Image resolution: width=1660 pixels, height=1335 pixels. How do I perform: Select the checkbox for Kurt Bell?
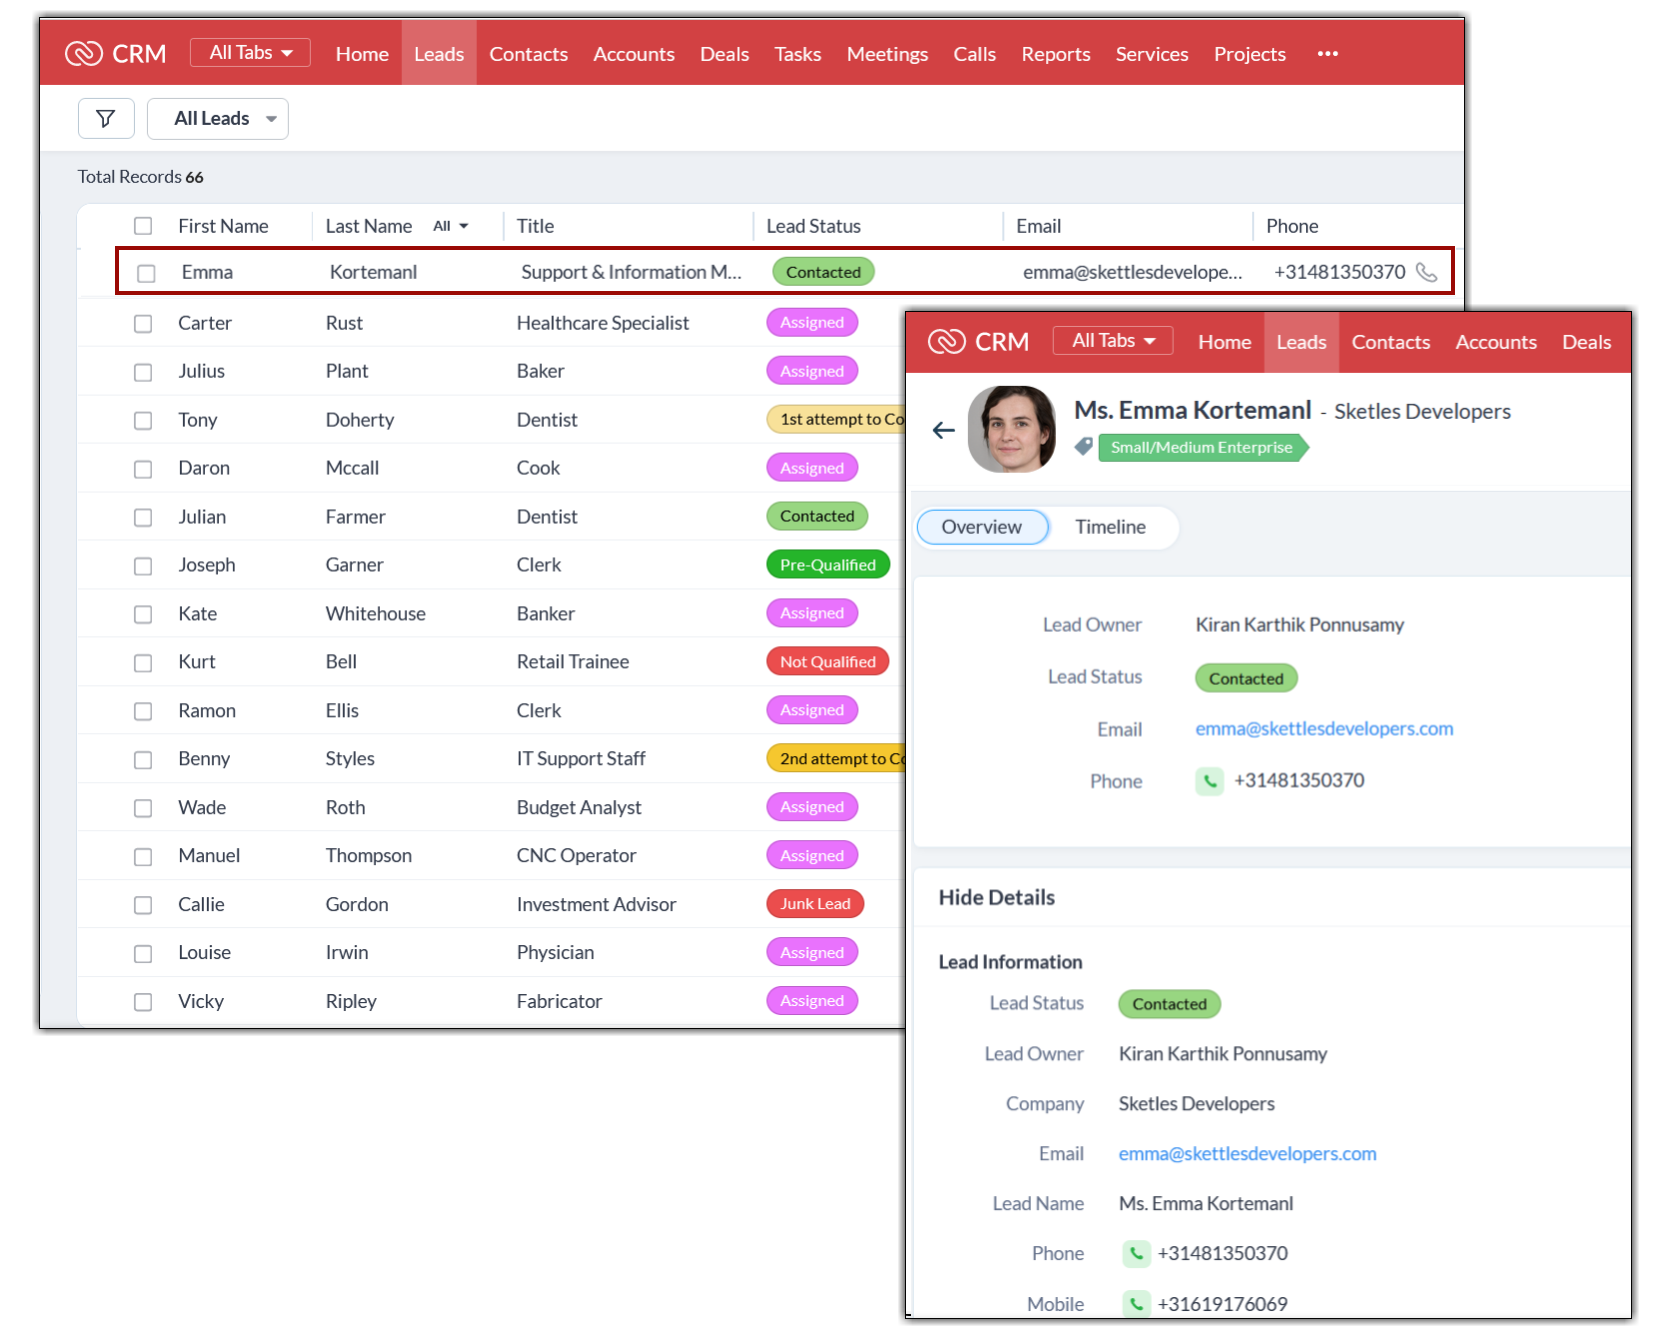143,663
